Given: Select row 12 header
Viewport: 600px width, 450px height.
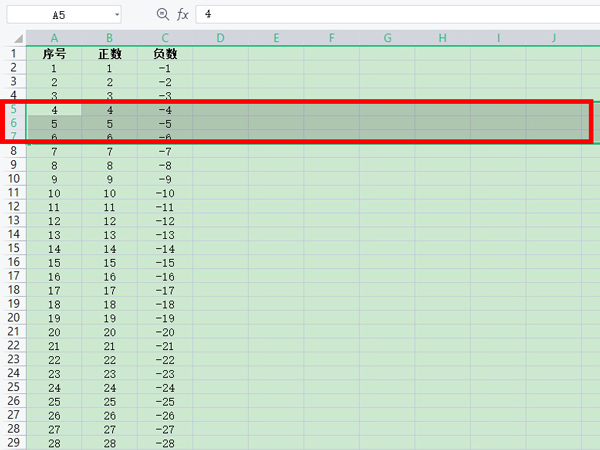Looking at the screenshot, I should tap(13, 207).
